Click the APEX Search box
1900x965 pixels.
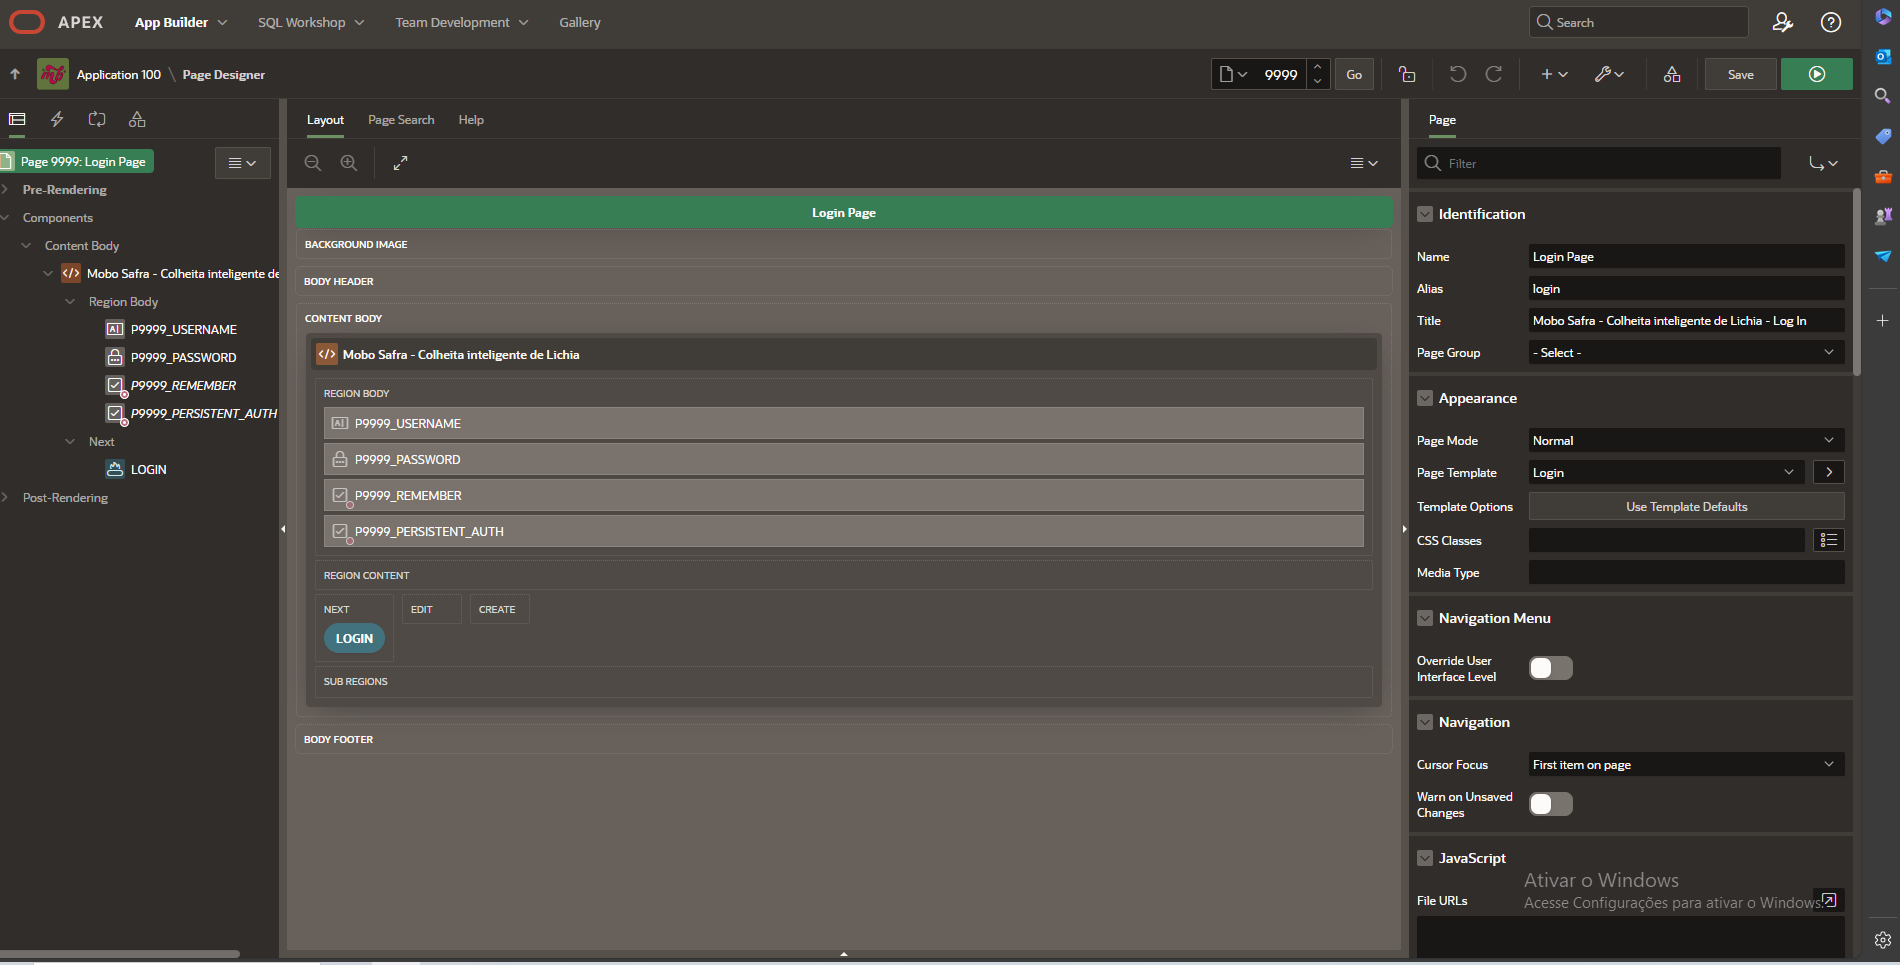click(1638, 22)
